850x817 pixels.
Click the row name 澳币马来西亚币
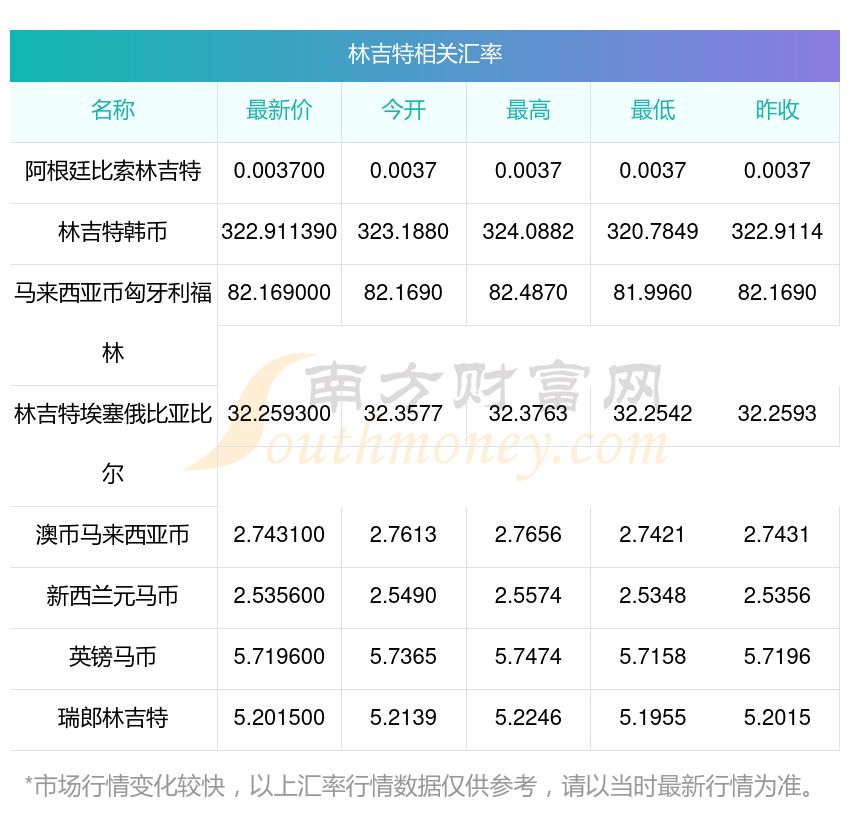(x=113, y=535)
